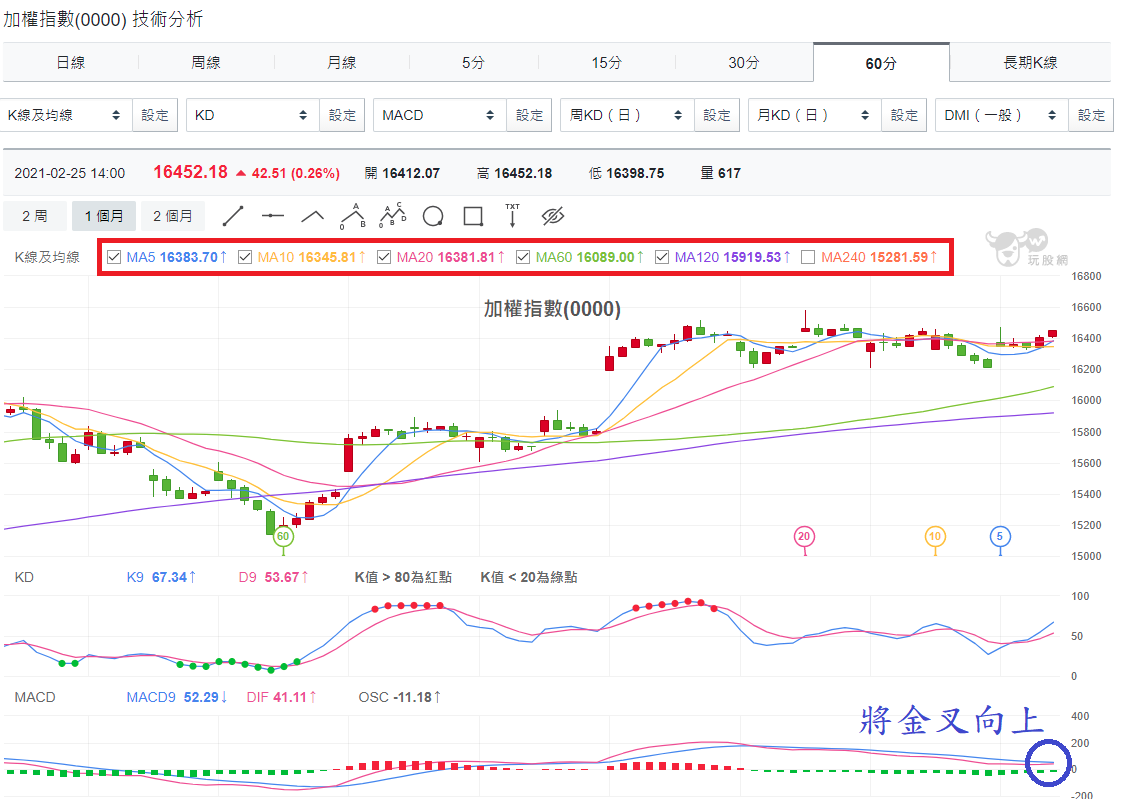
Task: Select the straight line drawing tool
Action: point(233,216)
